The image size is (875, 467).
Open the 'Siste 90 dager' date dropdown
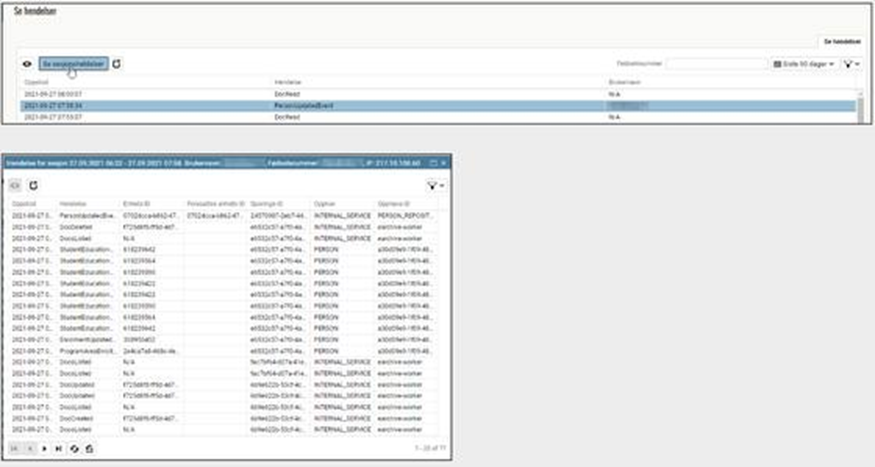pyautogui.click(x=805, y=64)
